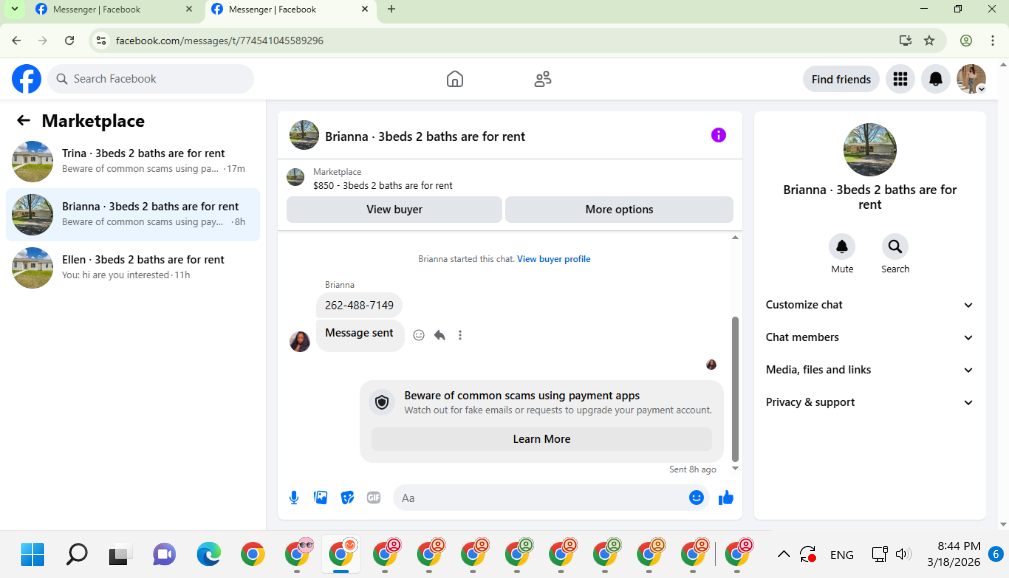Bookmark this page with the star icon

(929, 41)
